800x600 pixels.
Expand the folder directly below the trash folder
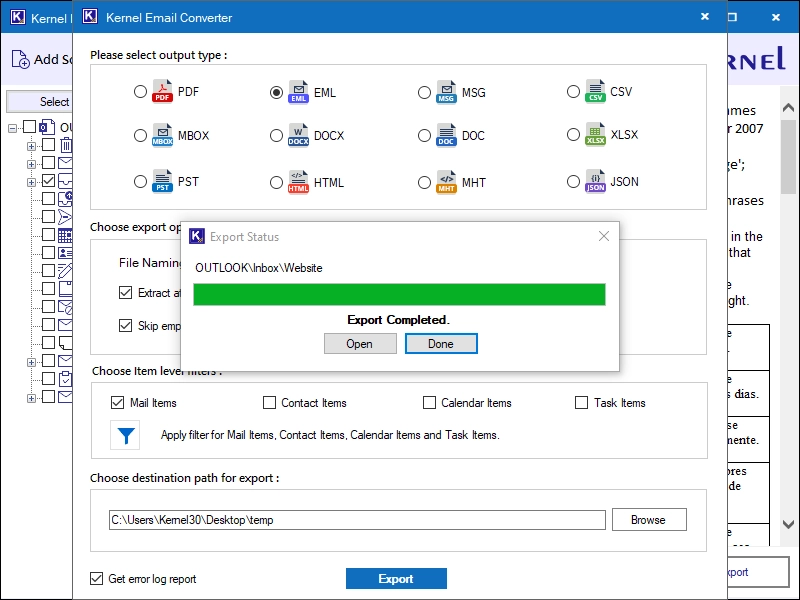[31, 164]
